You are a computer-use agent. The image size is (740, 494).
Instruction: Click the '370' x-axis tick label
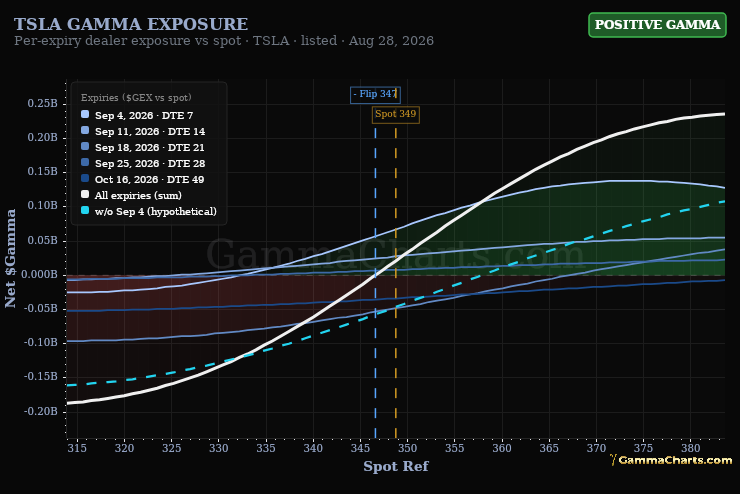(596, 448)
